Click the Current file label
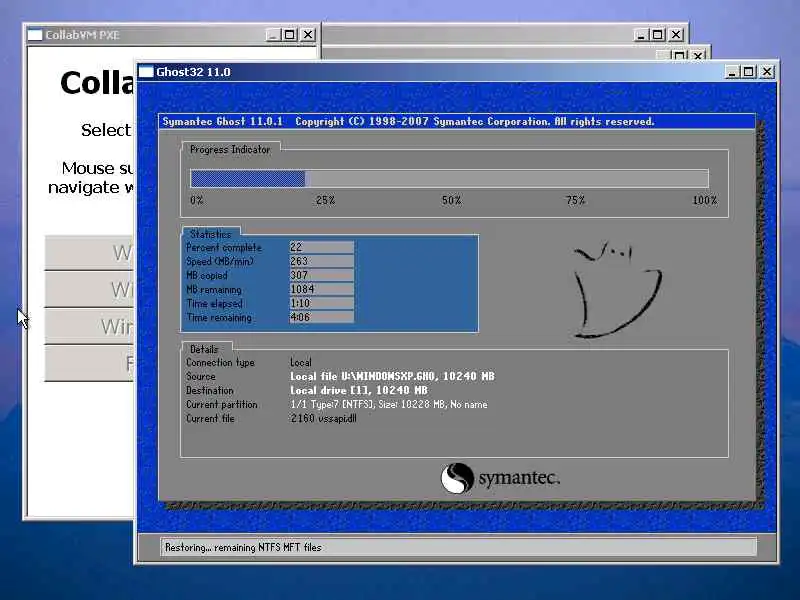Image resolution: width=800 pixels, height=600 pixels. (x=210, y=418)
